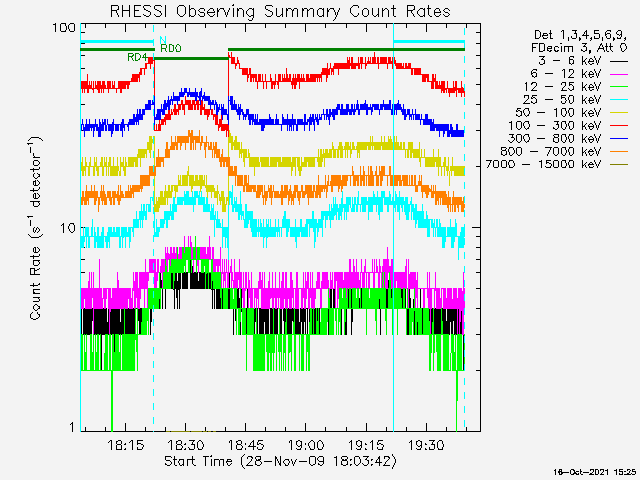Click the 10 y-axis tick label
Image resolution: width=640 pixels, height=480 pixels.
[x=68, y=228]
